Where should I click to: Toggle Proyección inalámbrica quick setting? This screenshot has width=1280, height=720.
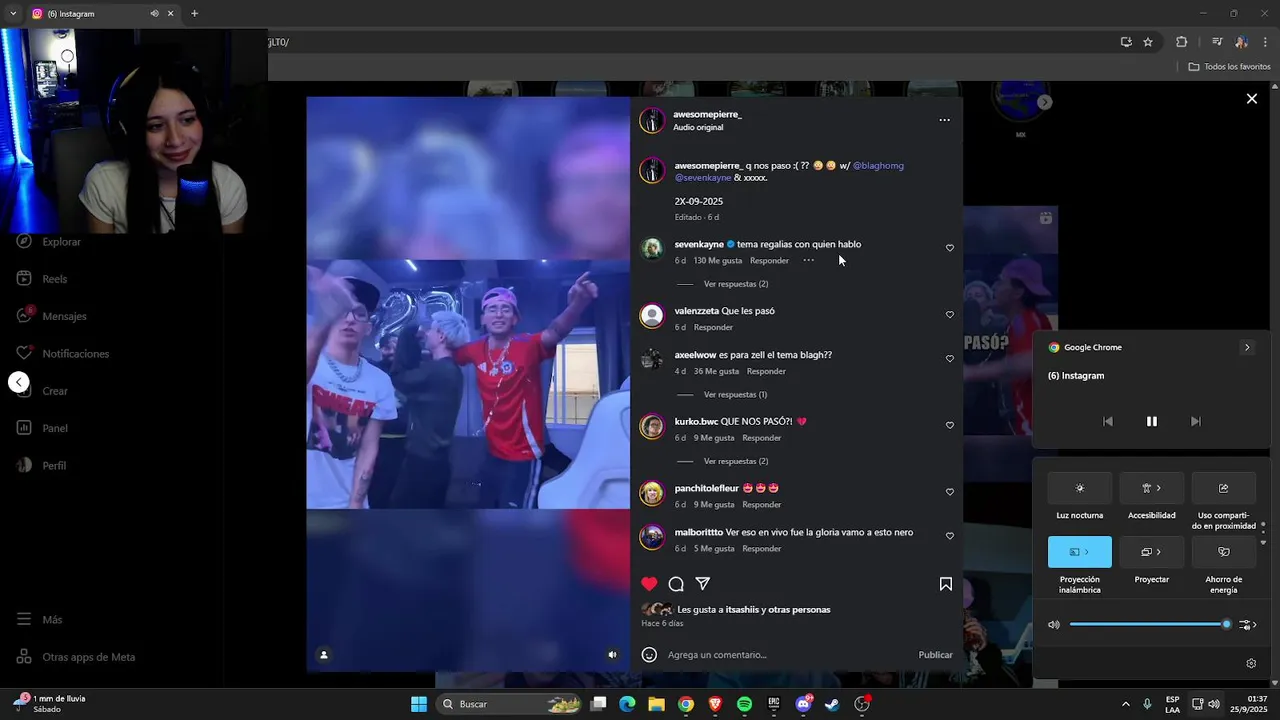[1080, 552]
